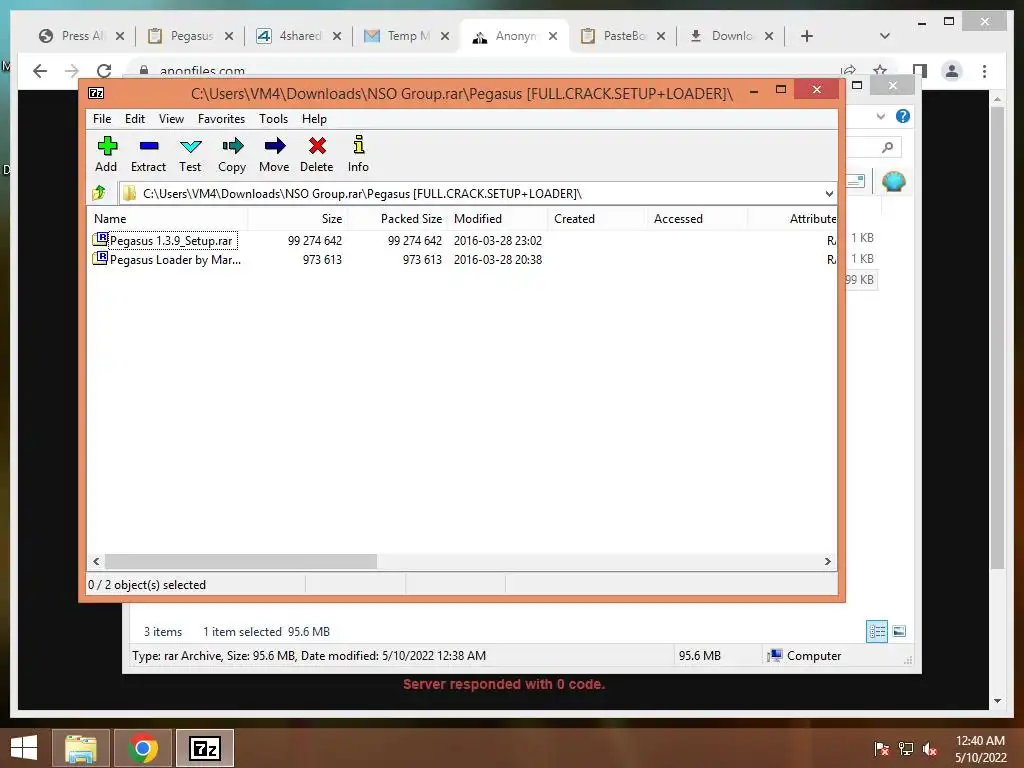Click the Computer label in Explorer status bar
Image resolution: width=1024 pixels, height=768 pixels.
coord(814,656)
